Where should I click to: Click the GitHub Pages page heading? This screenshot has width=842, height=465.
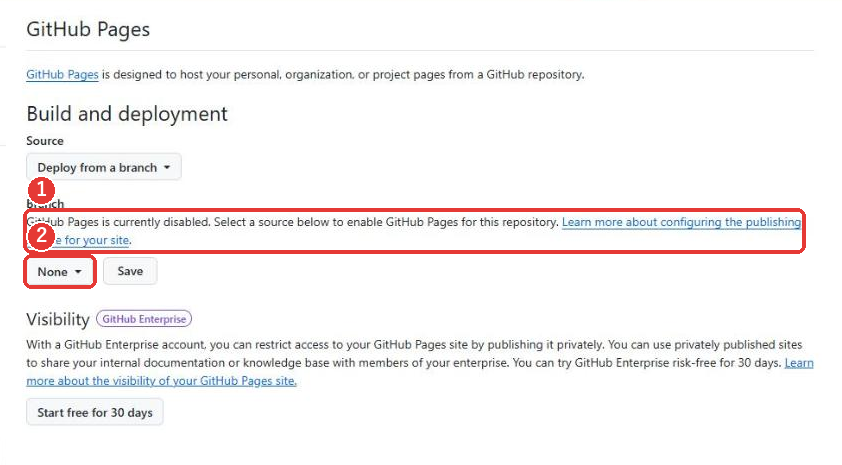point(88,30)
